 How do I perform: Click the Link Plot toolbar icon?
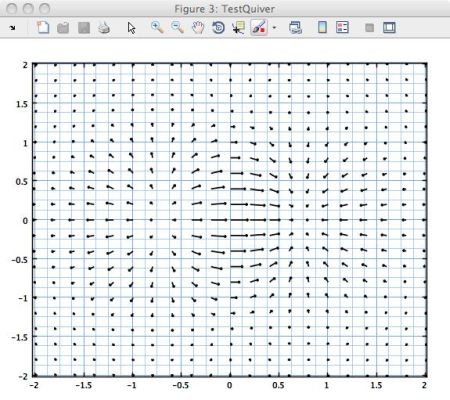pyautogui.click(x=295, y=28)
